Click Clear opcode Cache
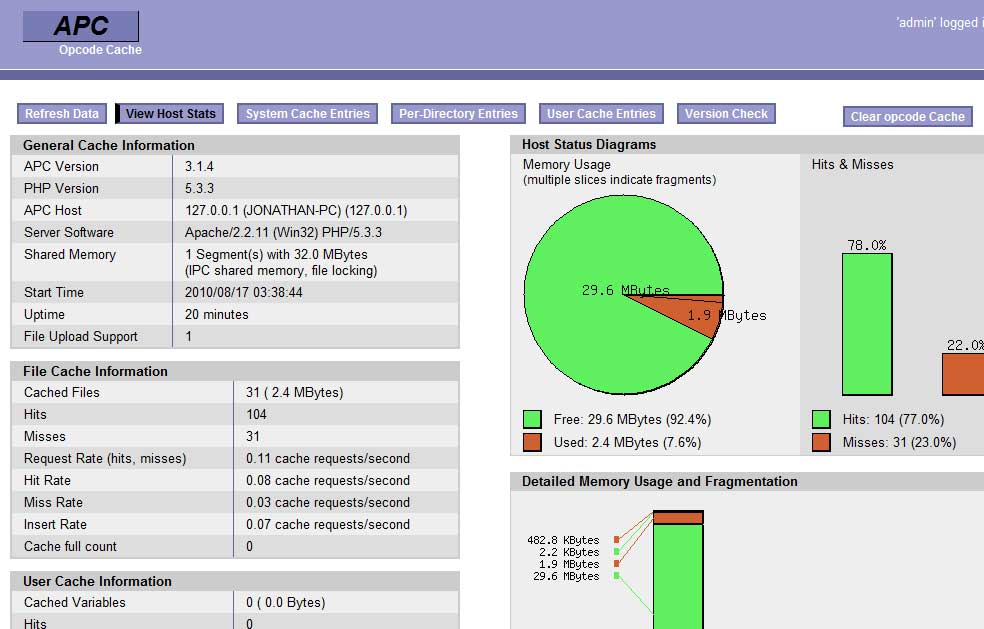The image size is (984, 629). click(906, 116)
